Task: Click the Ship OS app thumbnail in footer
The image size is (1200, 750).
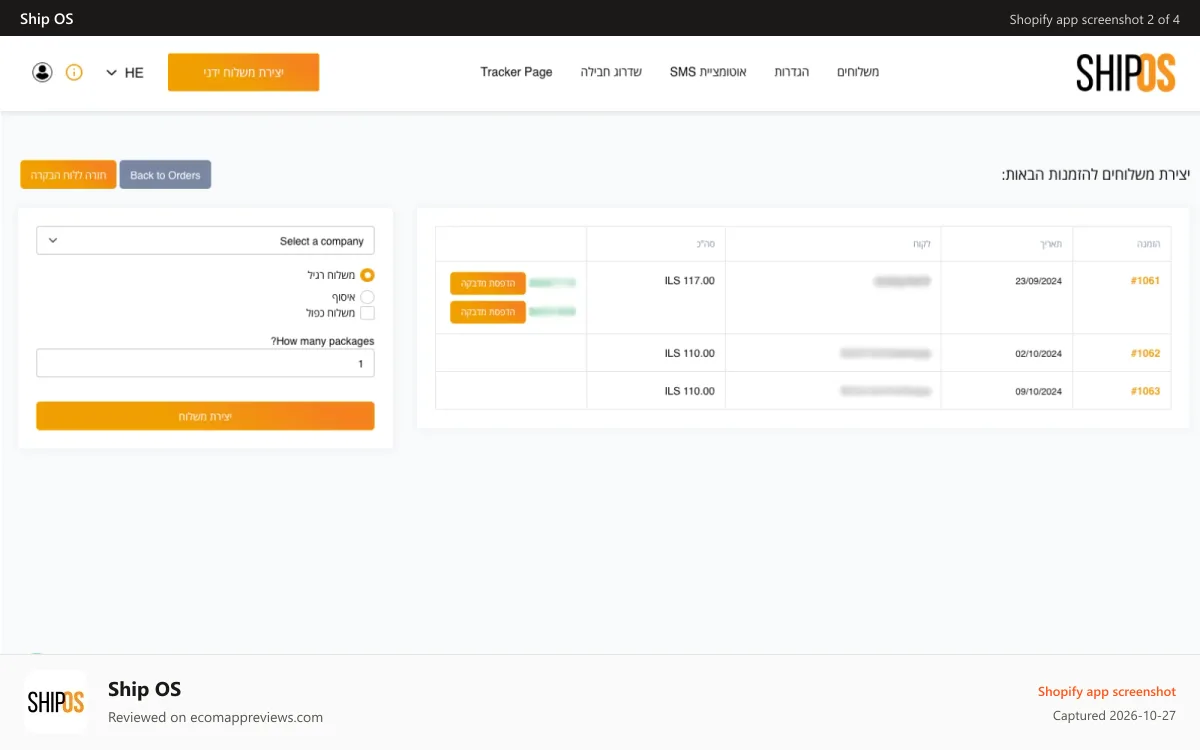Action: pyautogui.click(x=55, y=702)
